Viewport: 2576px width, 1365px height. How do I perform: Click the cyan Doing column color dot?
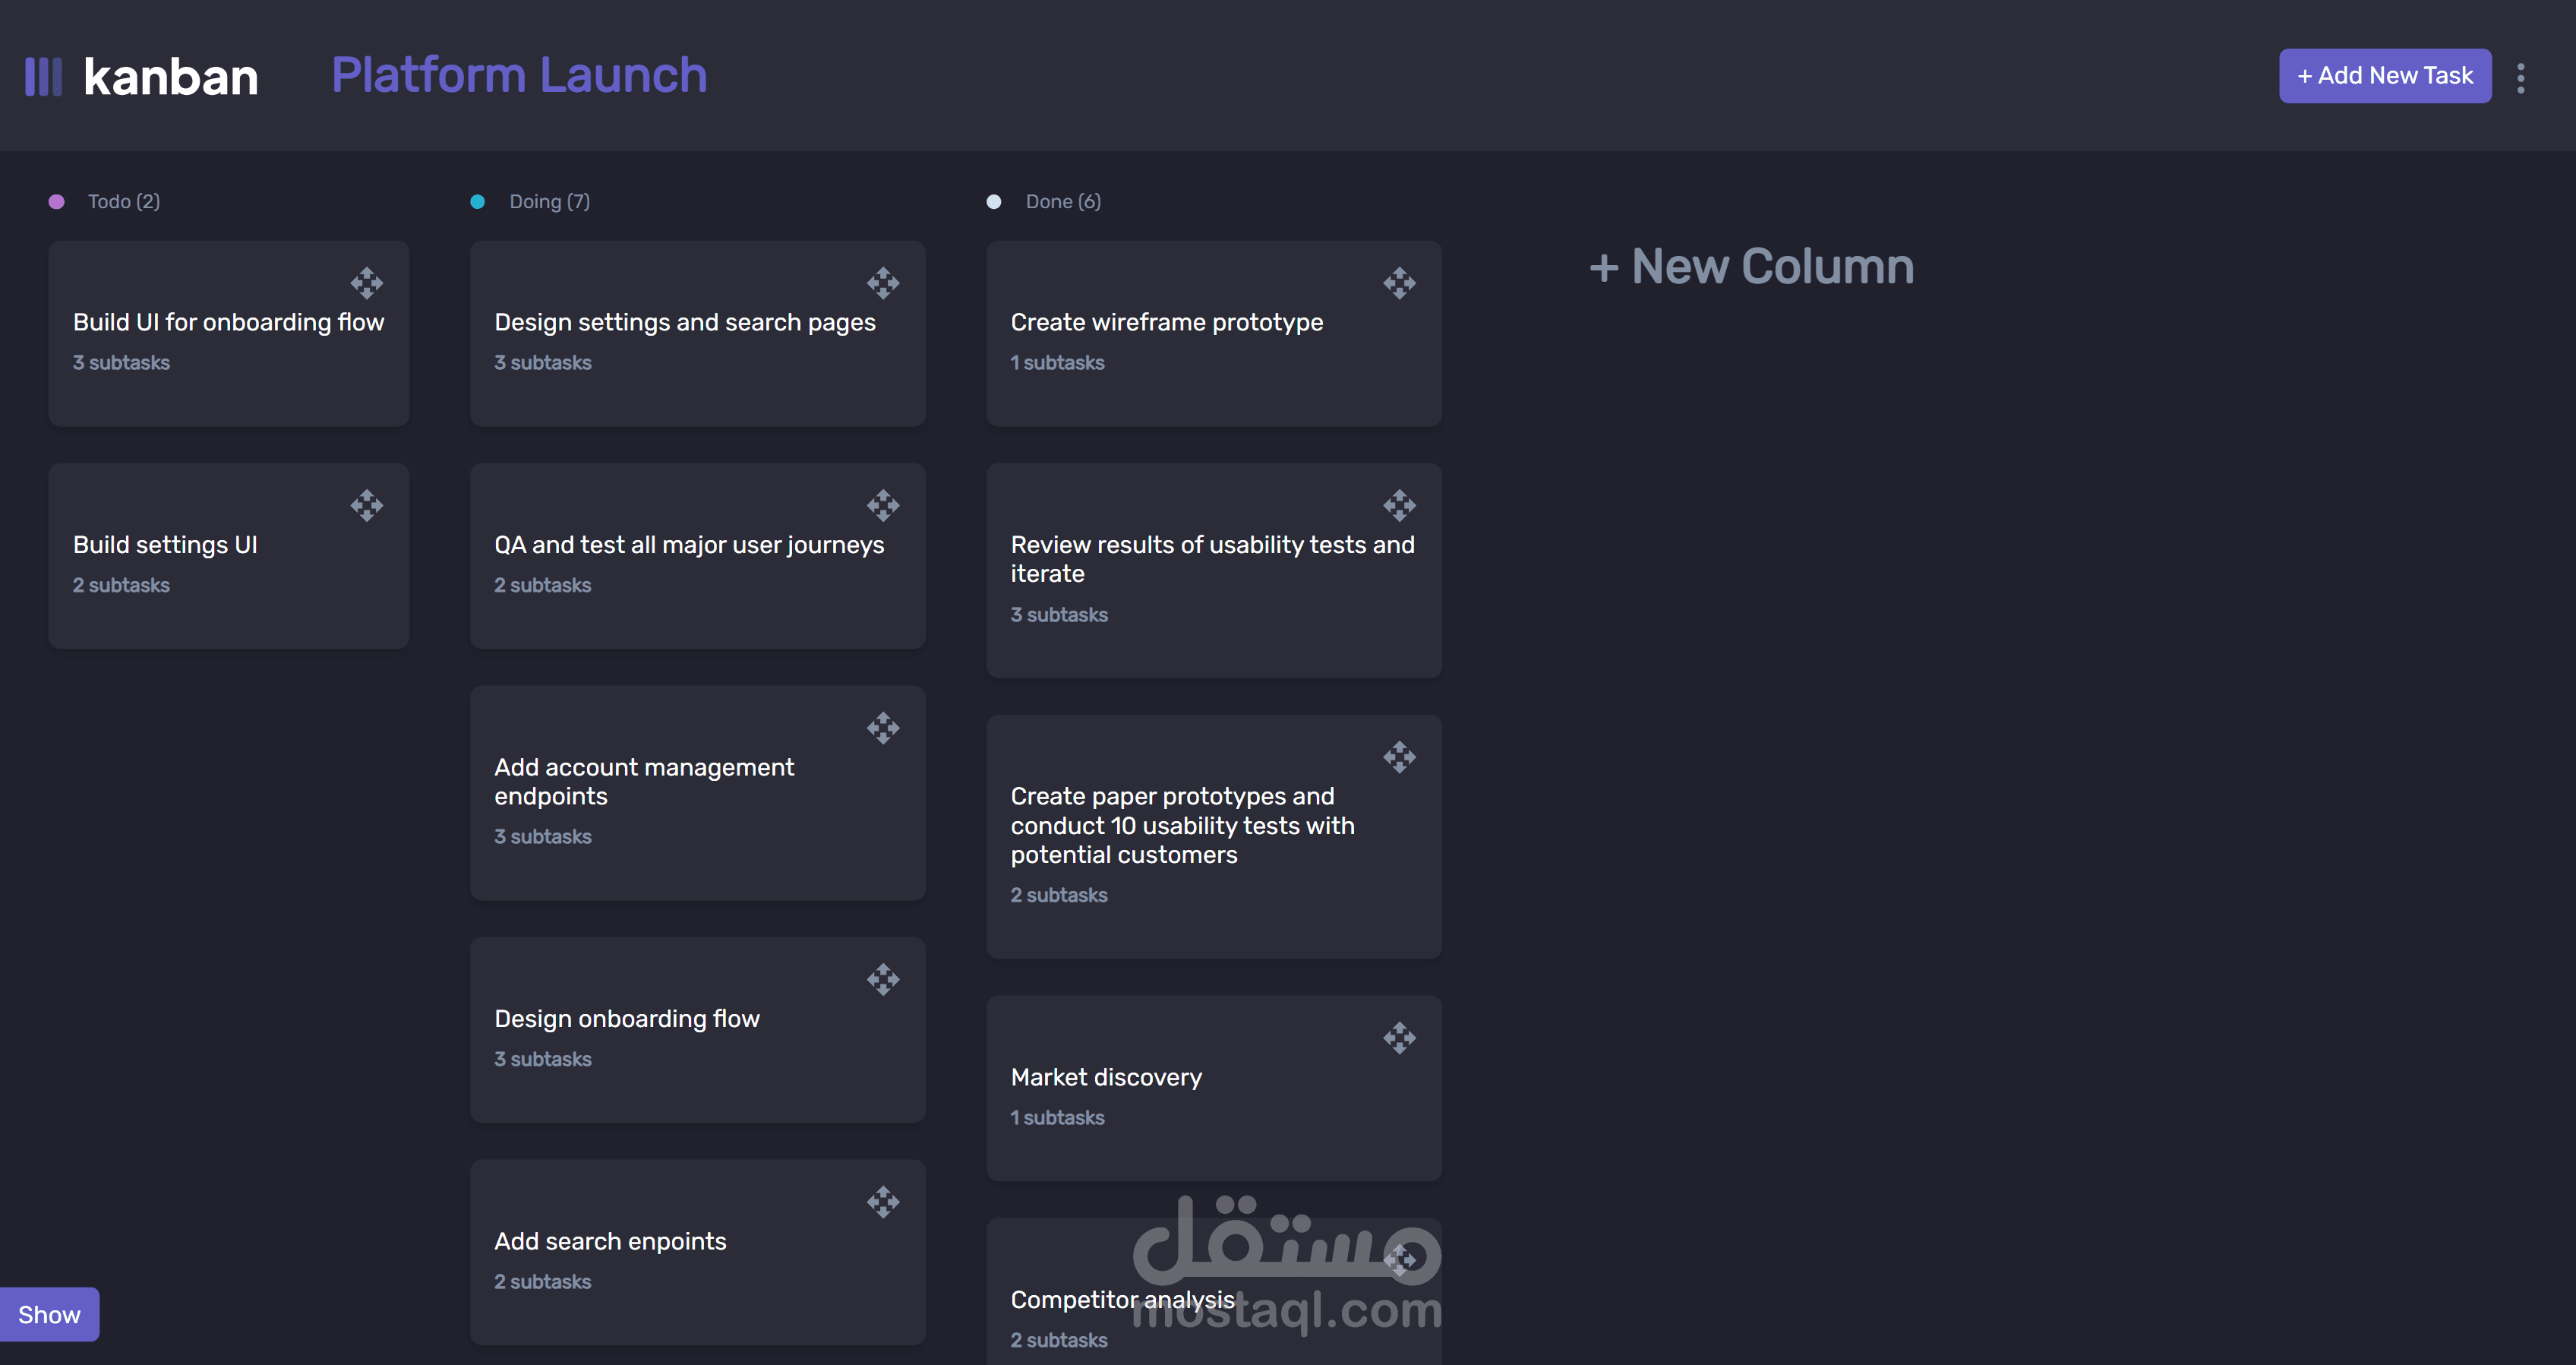(x=478, y=202)
